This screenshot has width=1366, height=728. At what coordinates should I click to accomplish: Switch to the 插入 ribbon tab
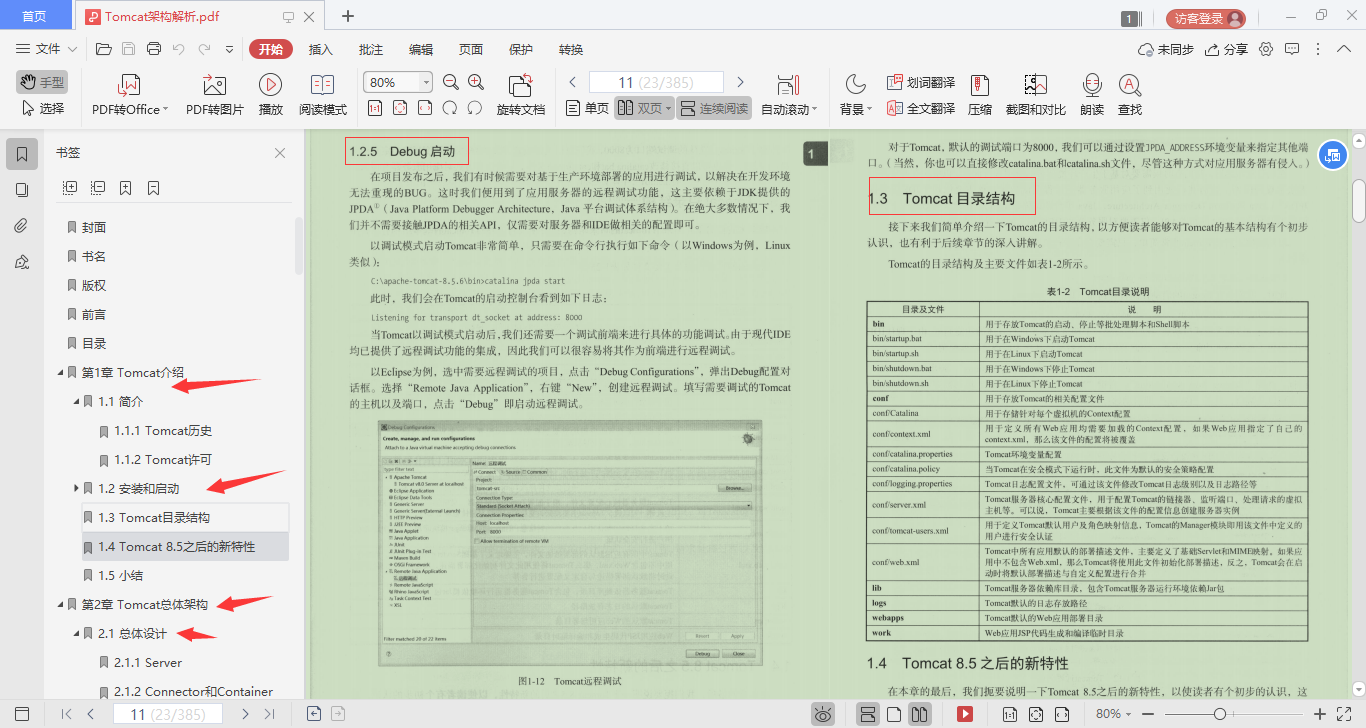click(x=319, y=48)
